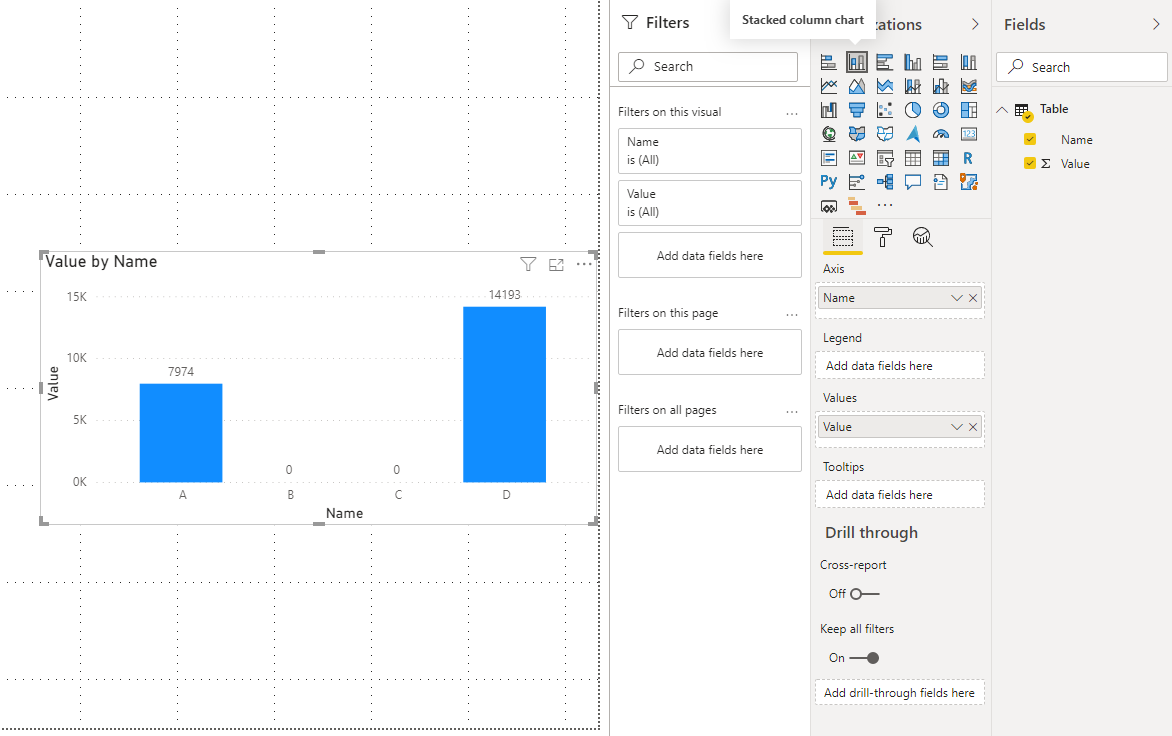Choose the Decomposition tree visual
The image size is (1172, 736).
pyautogui.click(x=885, y=182)
